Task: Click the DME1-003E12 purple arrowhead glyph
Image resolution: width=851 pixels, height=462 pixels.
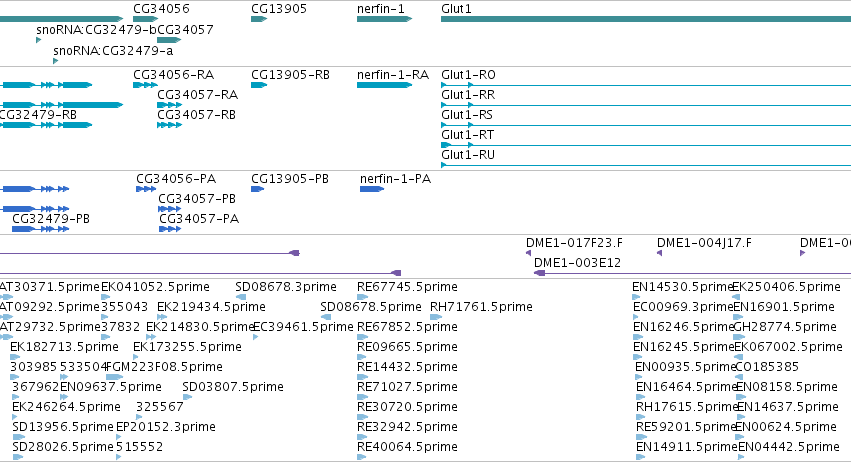Action: point(539,273)
